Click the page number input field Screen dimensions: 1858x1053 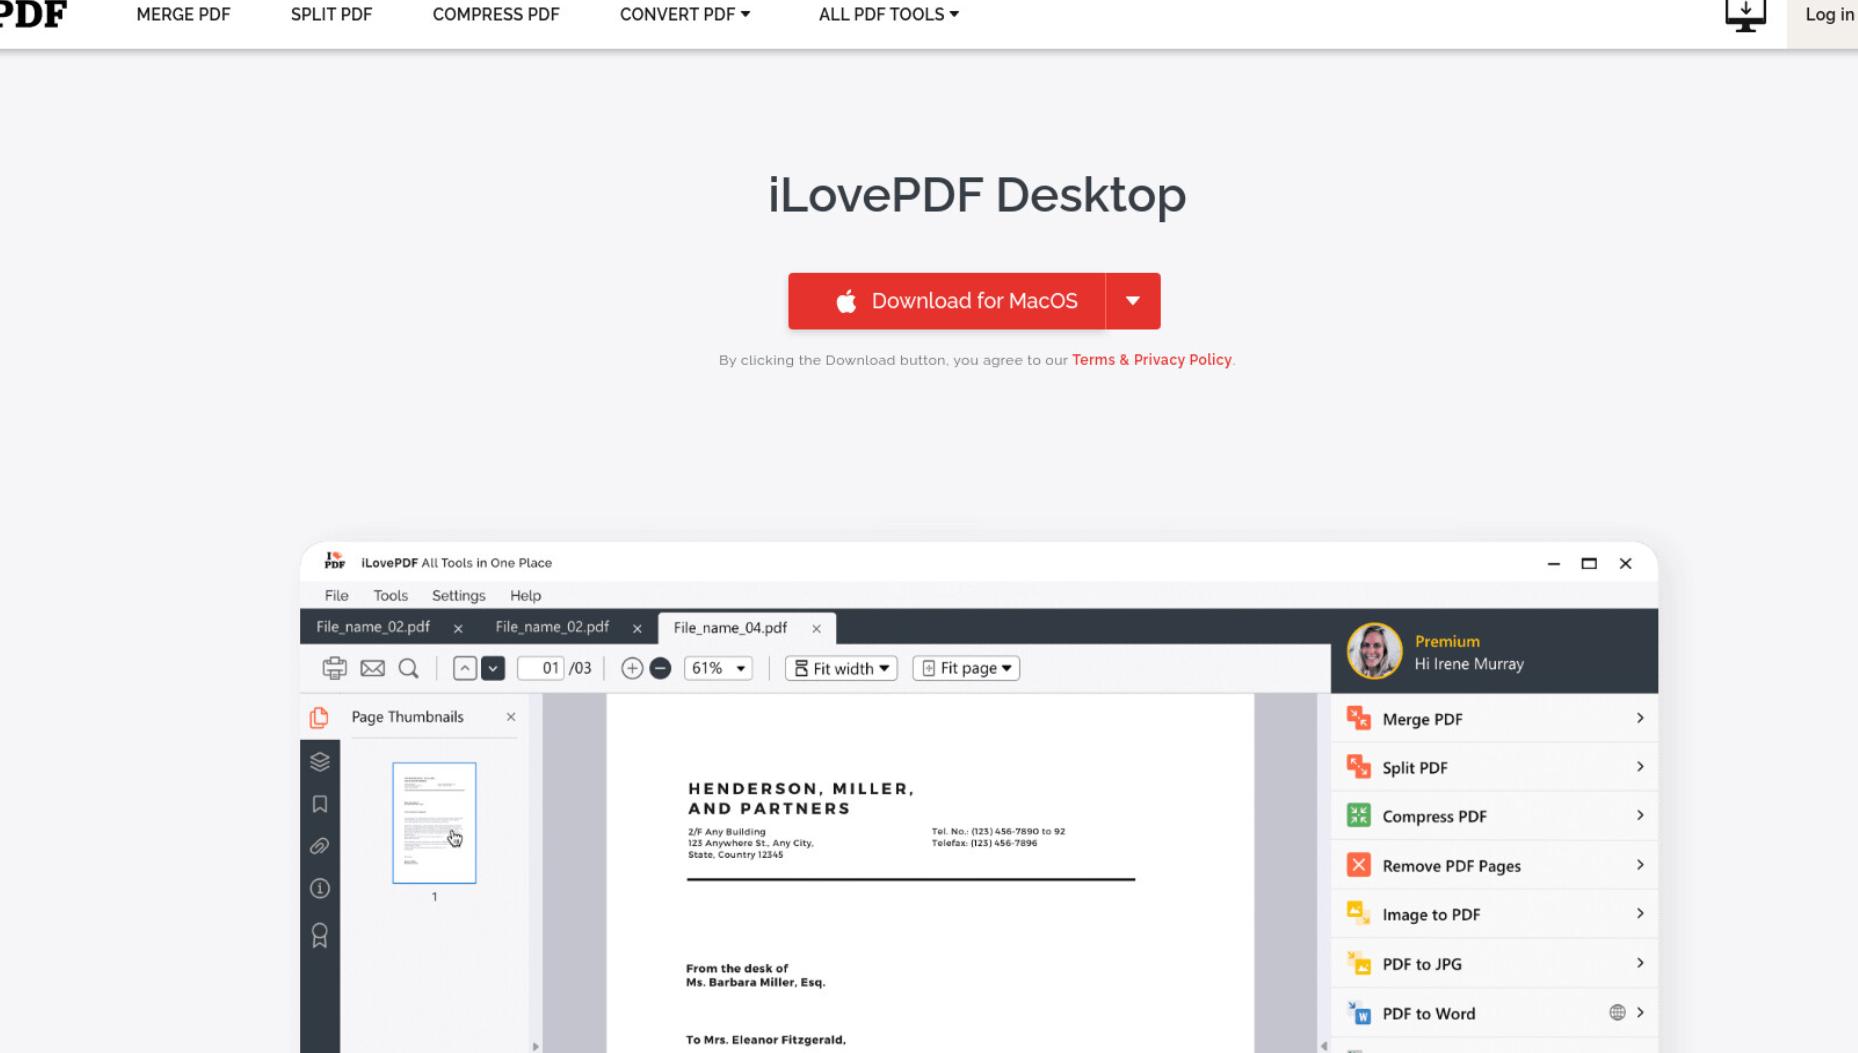540,668
